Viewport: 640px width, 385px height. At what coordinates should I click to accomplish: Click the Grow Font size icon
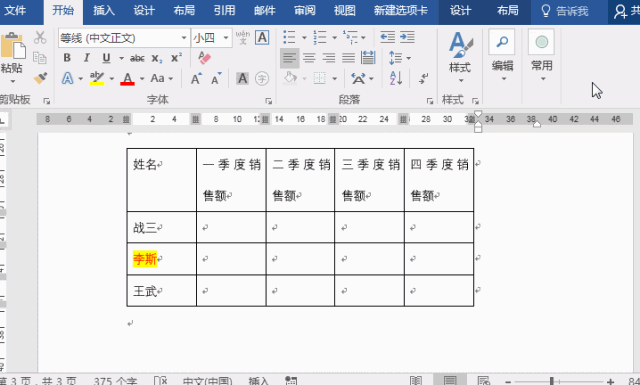pyautogui.click(x=196, y=78)
